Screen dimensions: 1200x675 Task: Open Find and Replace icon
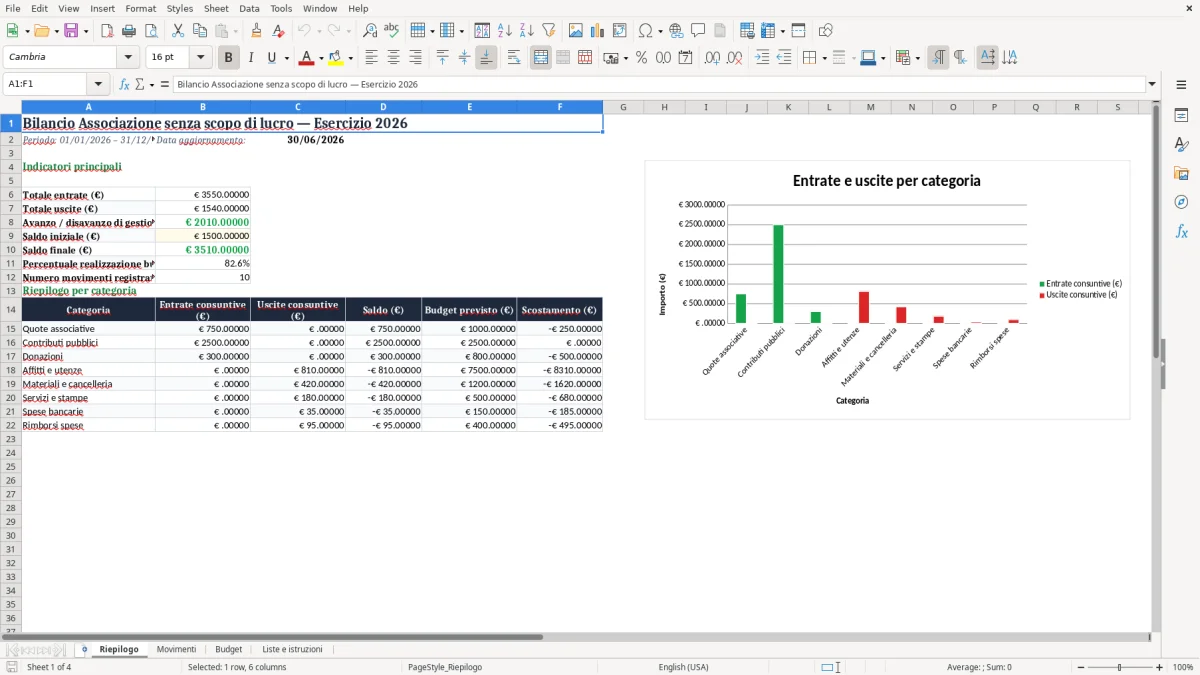[x=370, y=31]
